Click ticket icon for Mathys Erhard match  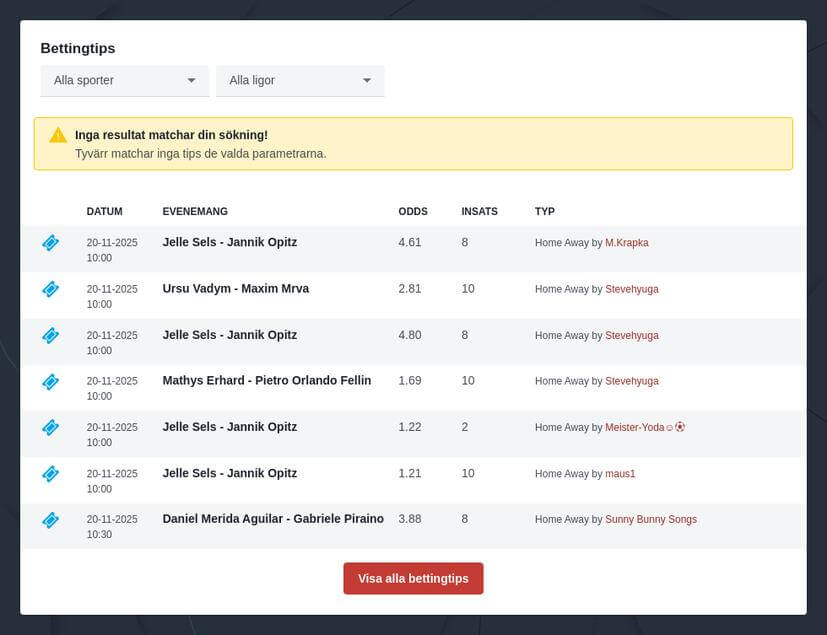[50, 381]
